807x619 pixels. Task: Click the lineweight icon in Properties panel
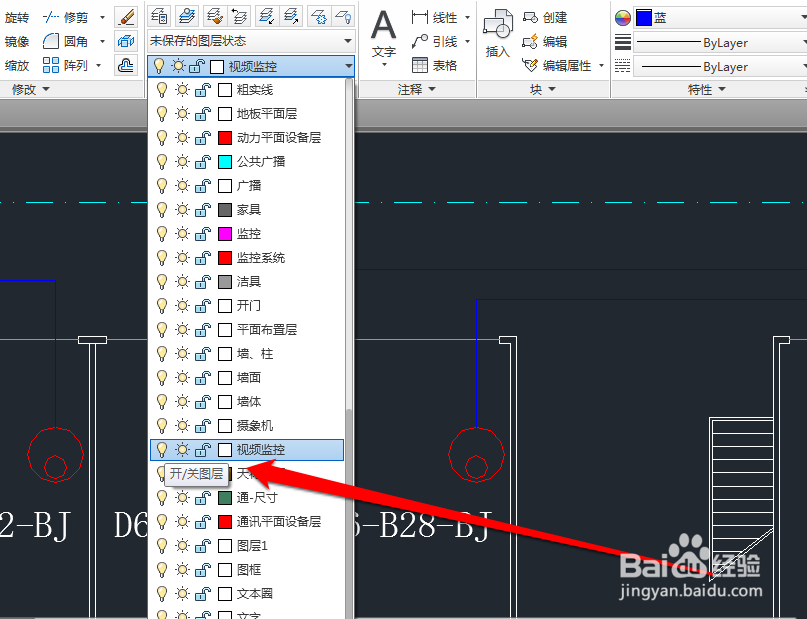tap(623, 42)
